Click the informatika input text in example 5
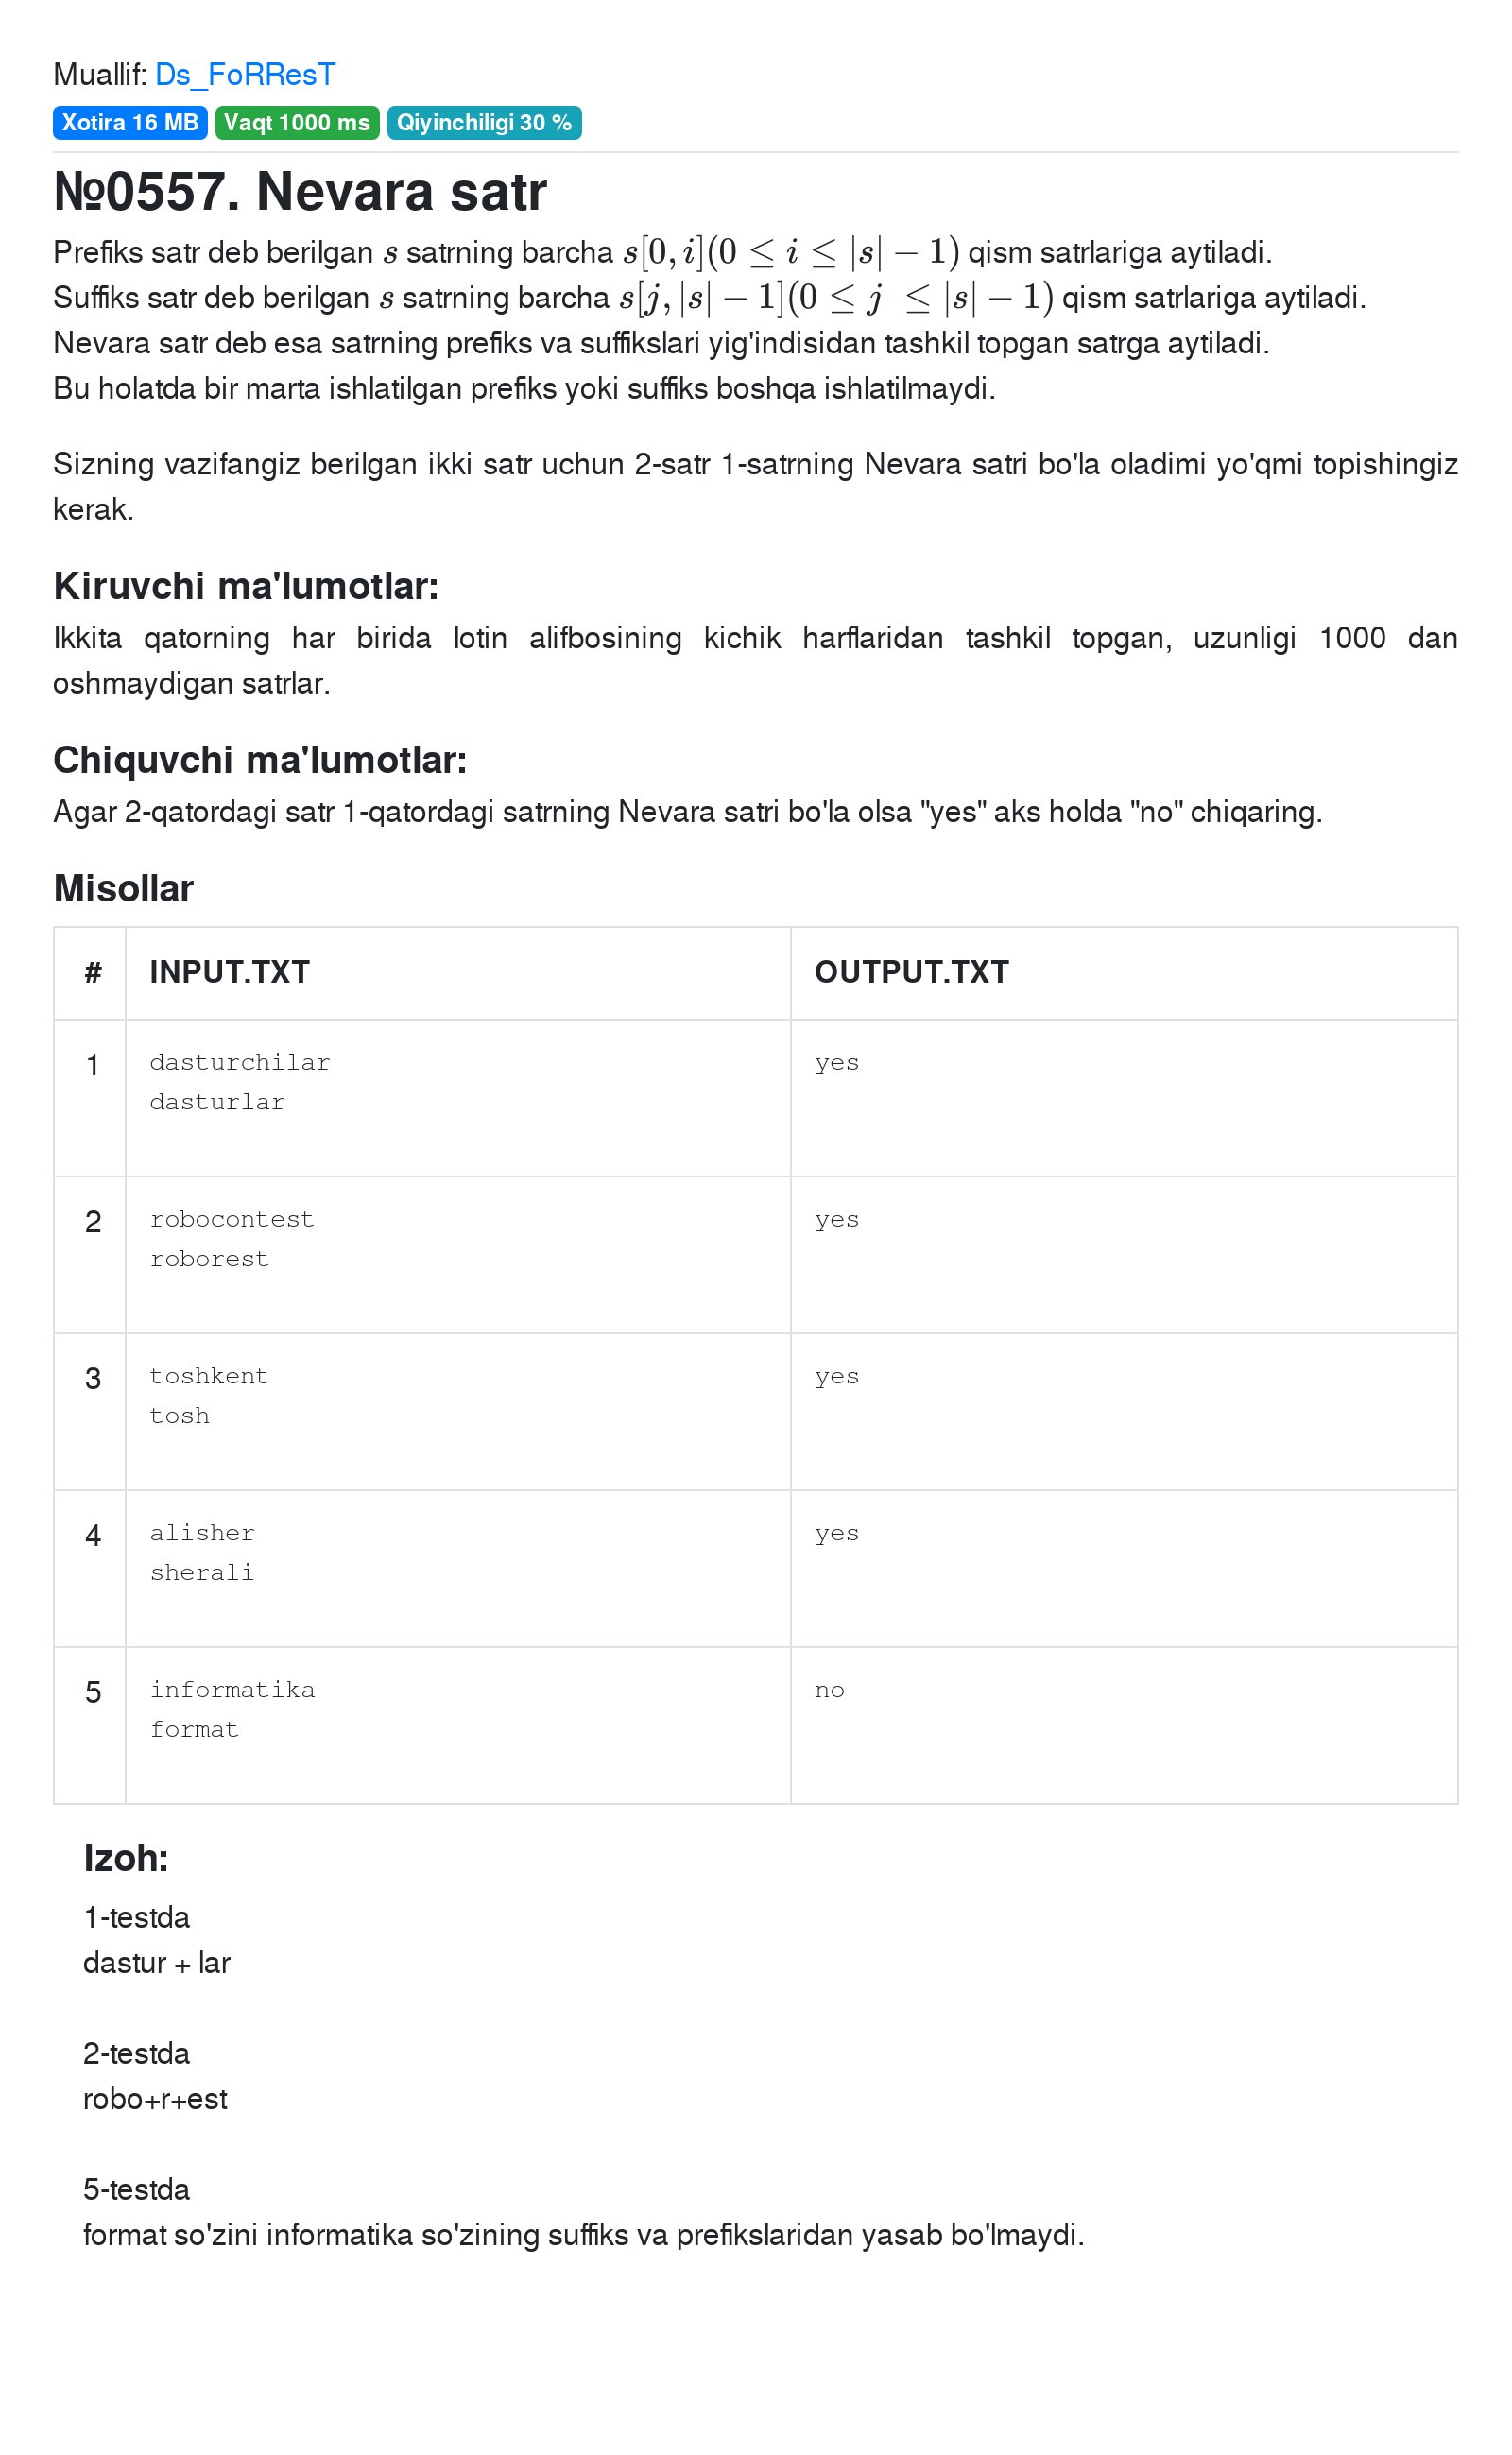Viewport: 1512px width, 2455px height. click(232, 1690)
